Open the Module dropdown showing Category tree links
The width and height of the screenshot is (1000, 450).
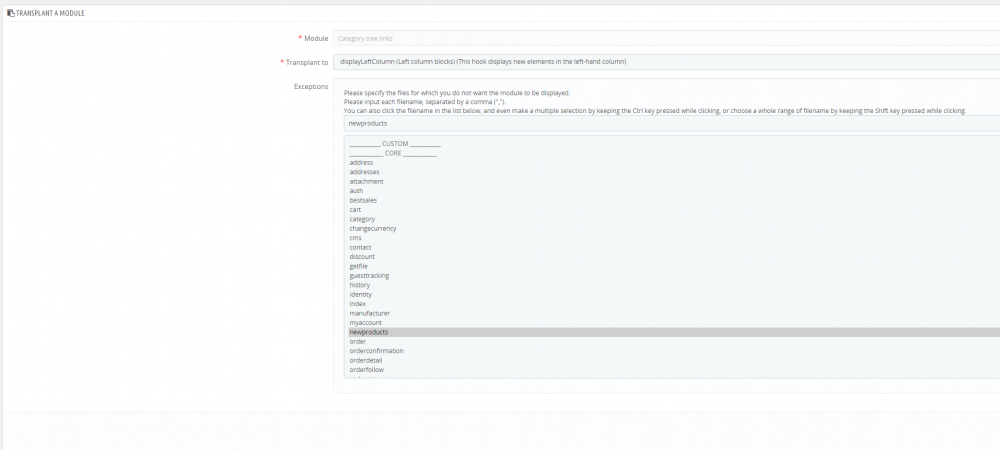[666, 38]
